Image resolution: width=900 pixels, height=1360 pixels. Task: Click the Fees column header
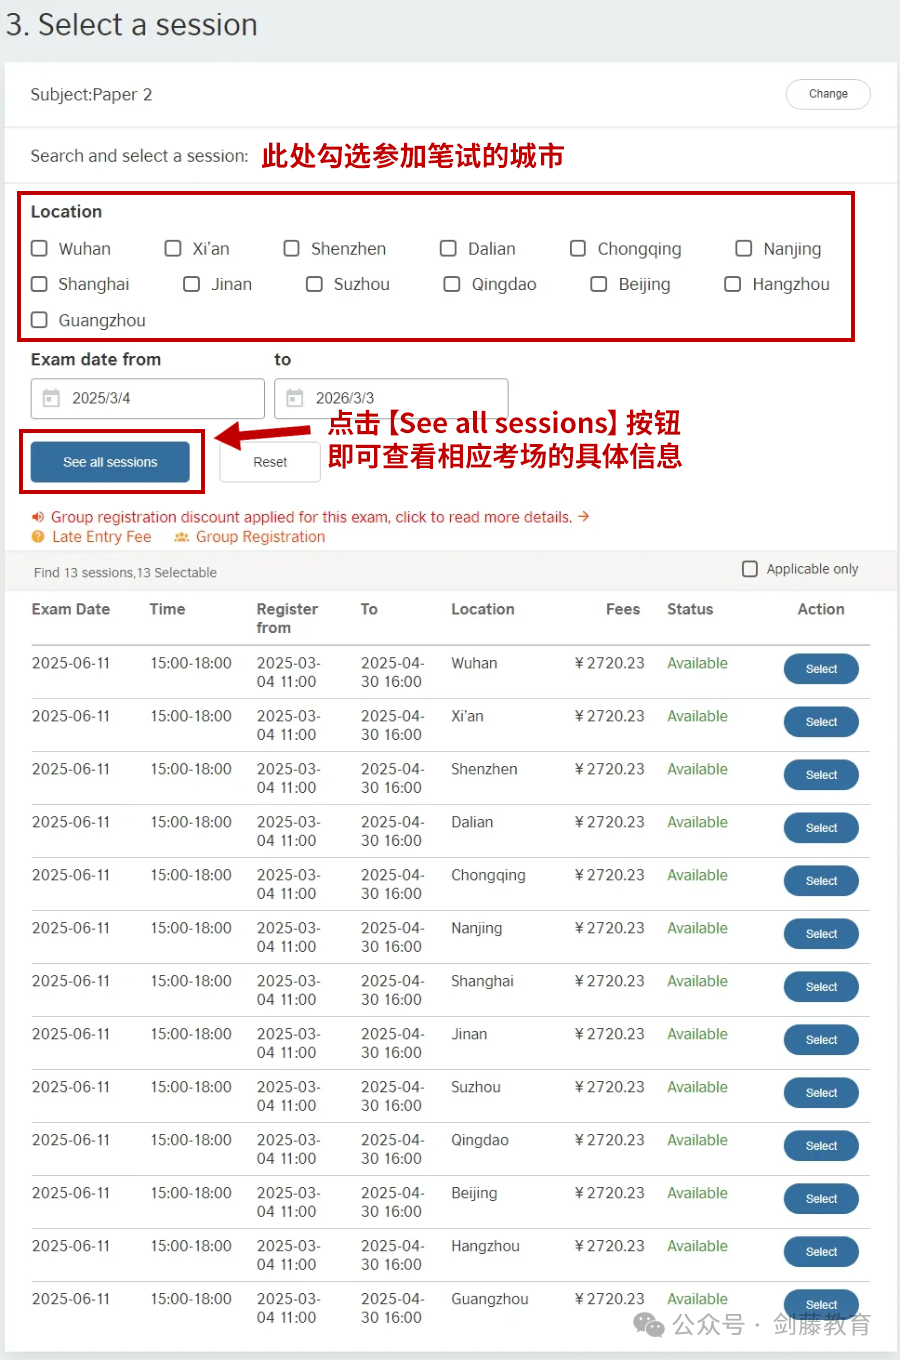[x=623, y=609]
